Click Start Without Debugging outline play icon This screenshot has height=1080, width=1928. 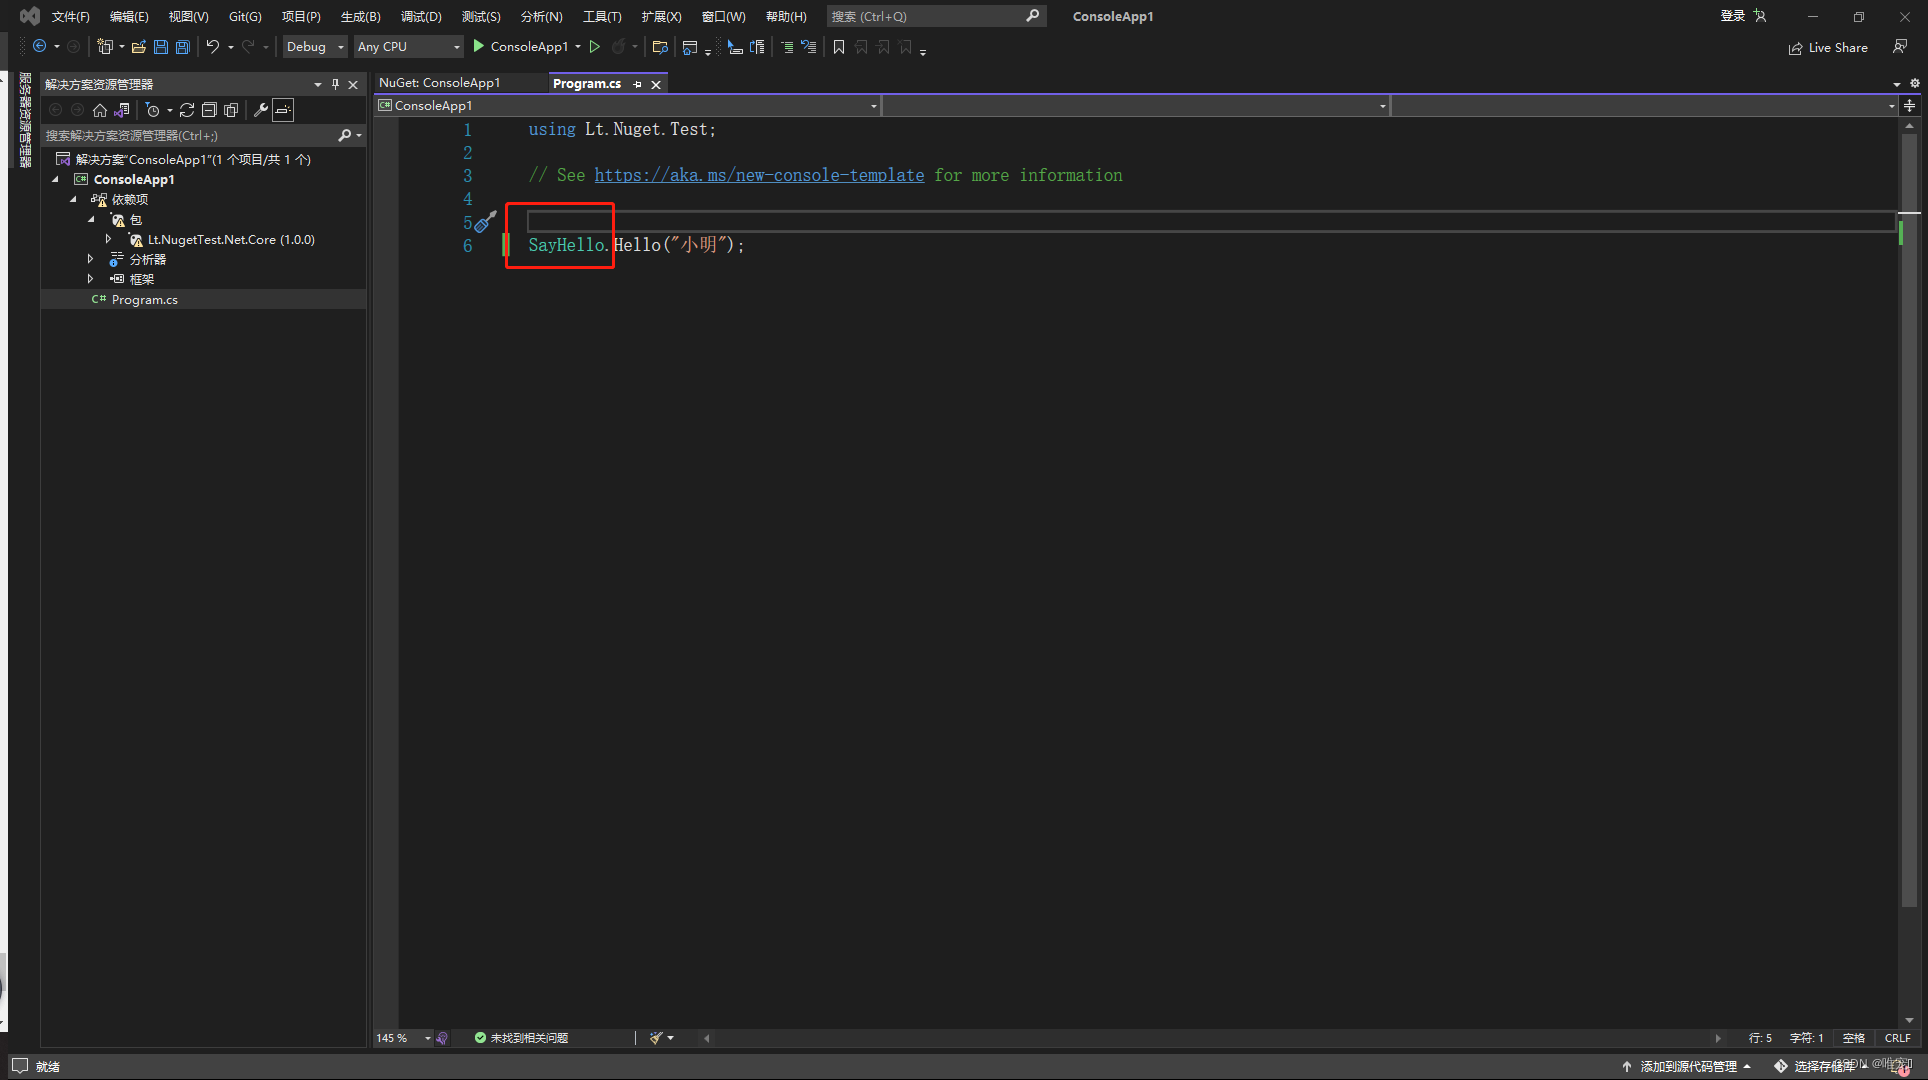[x=595, y=47]
